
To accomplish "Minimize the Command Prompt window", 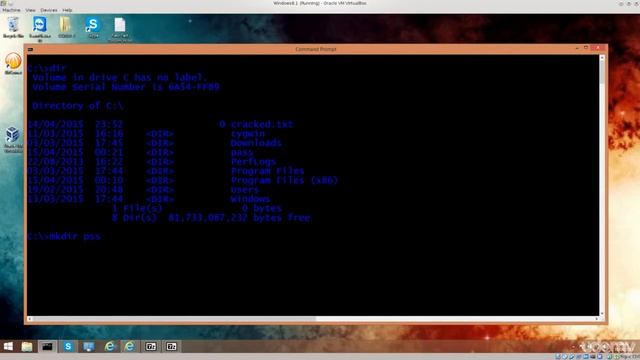I will 577,48.
